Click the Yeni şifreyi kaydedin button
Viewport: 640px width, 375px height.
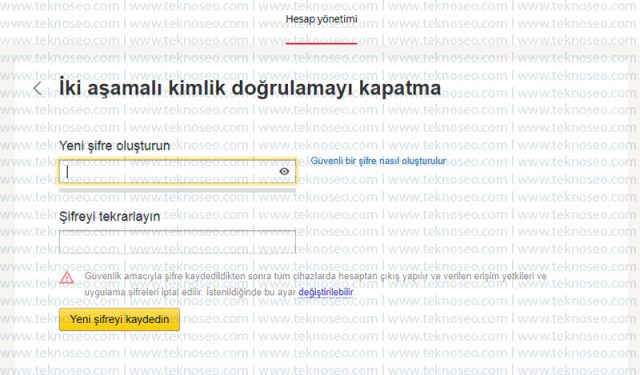pyautogui.click(x=119, y=319)
